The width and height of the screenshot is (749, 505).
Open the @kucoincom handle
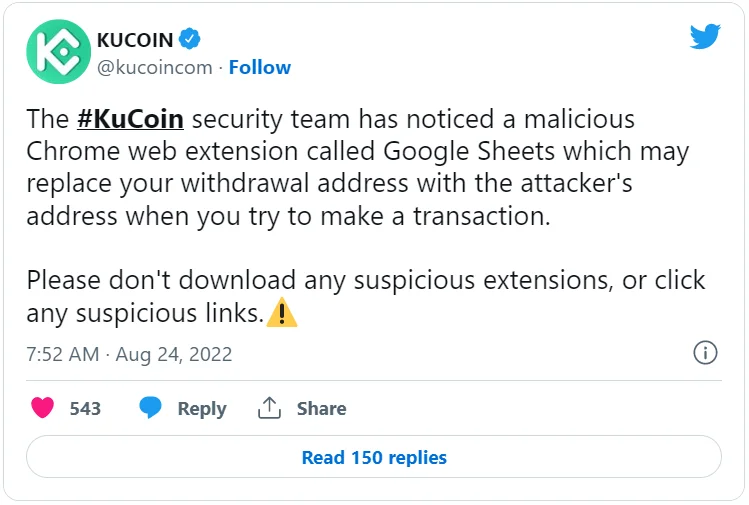[154, 68]
